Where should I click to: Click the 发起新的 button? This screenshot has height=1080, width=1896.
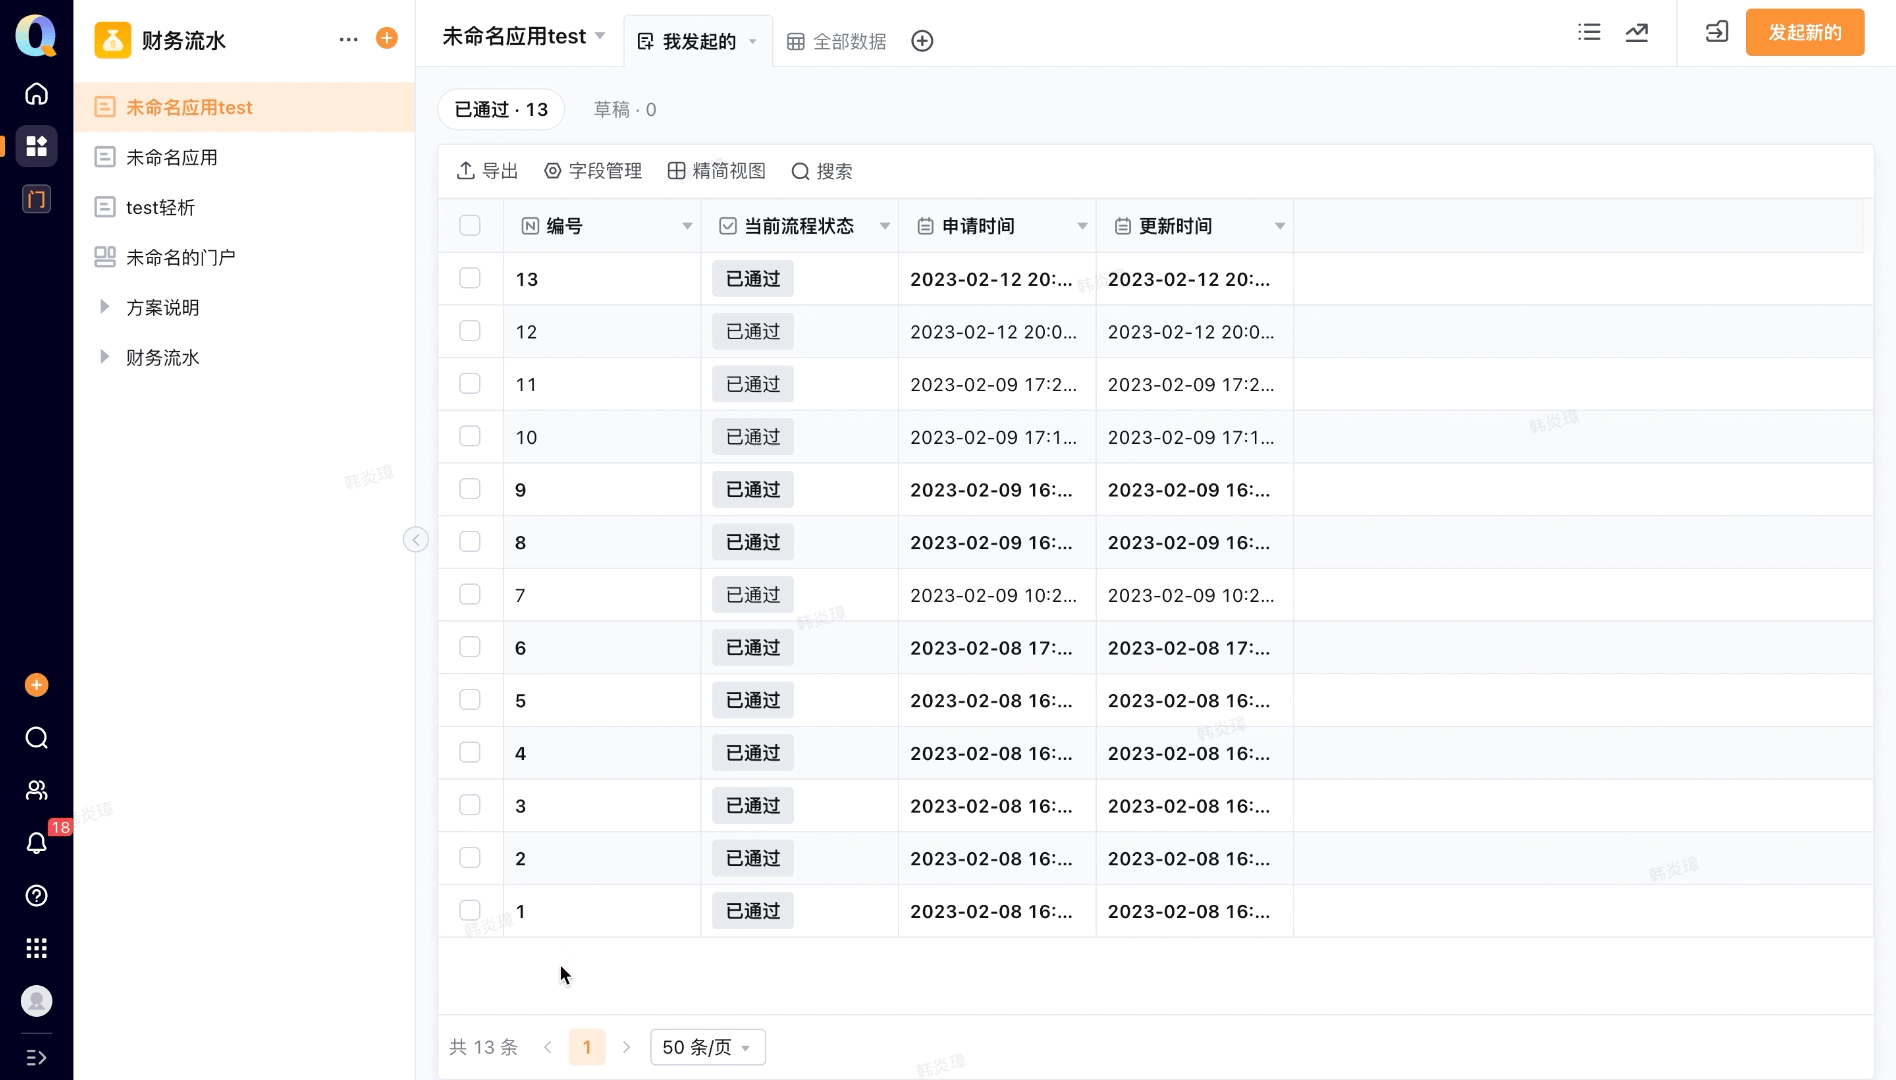tap(1805, 32)
